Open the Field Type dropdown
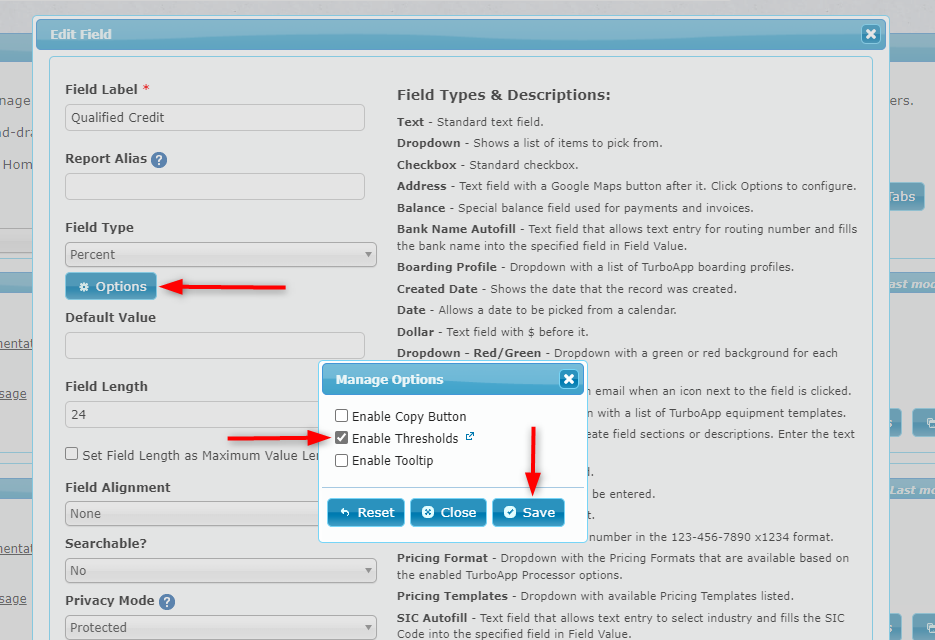935x640 pixels. [220, 255]
